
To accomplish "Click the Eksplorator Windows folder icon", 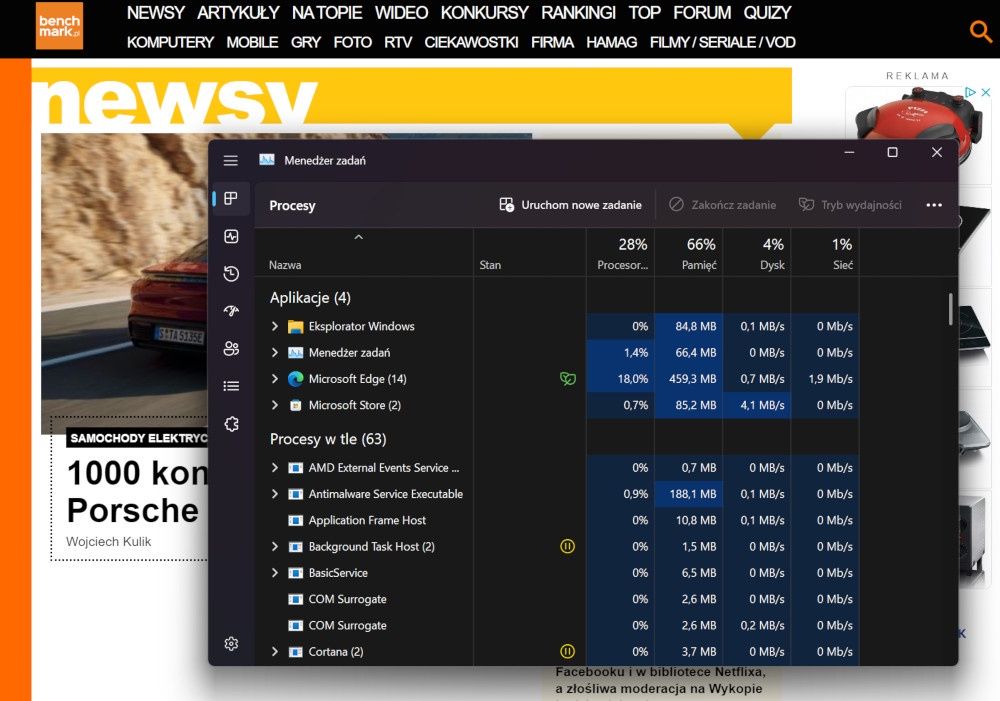I will 295,327.
